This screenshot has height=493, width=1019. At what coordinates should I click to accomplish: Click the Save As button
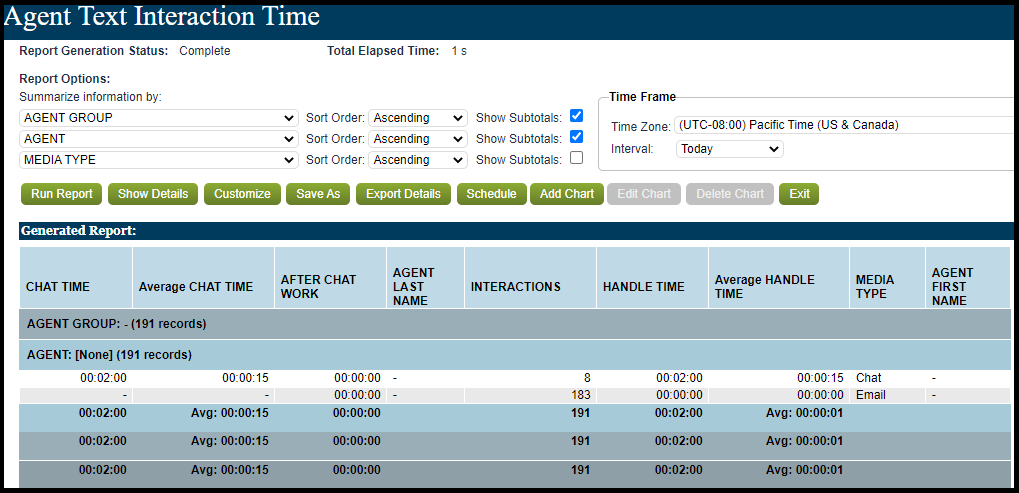click(318, 194)
